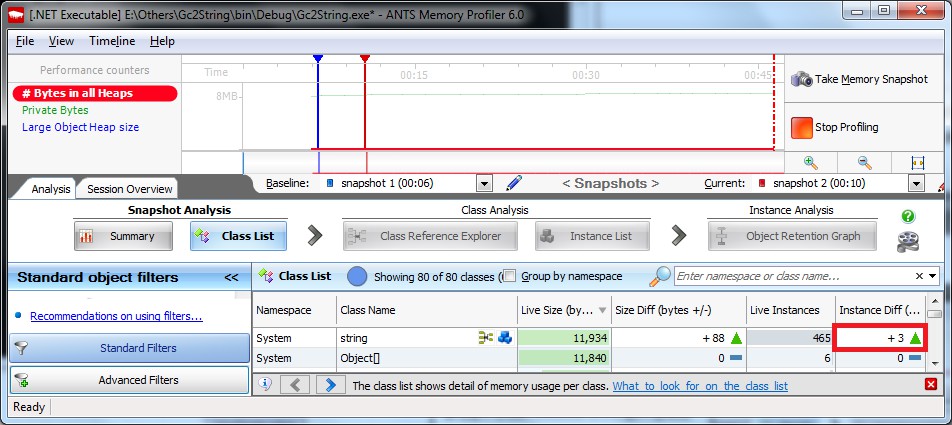Open the Timeline menu
952x425 pixels.
pyautogui.click(x=112, y=41)
